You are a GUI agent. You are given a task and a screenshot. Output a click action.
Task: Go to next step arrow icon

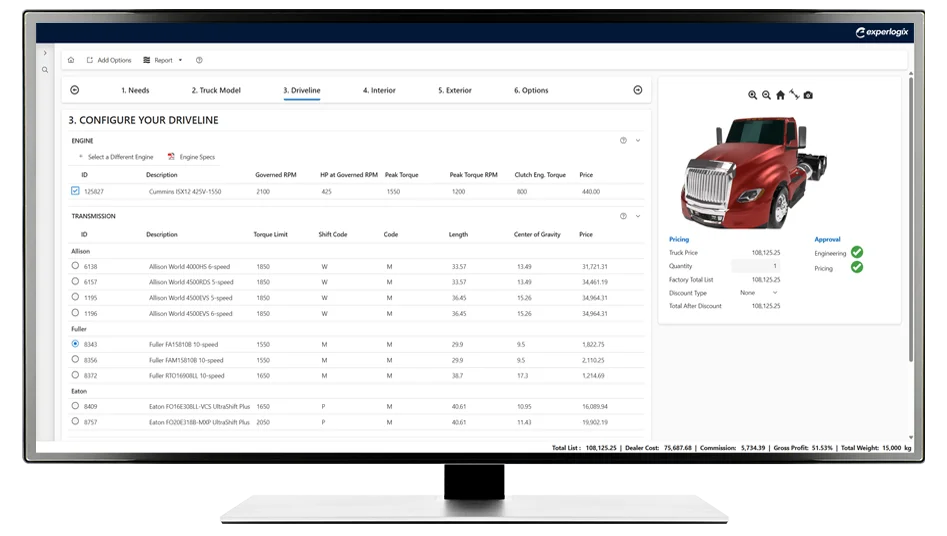[x=638, y=90]
